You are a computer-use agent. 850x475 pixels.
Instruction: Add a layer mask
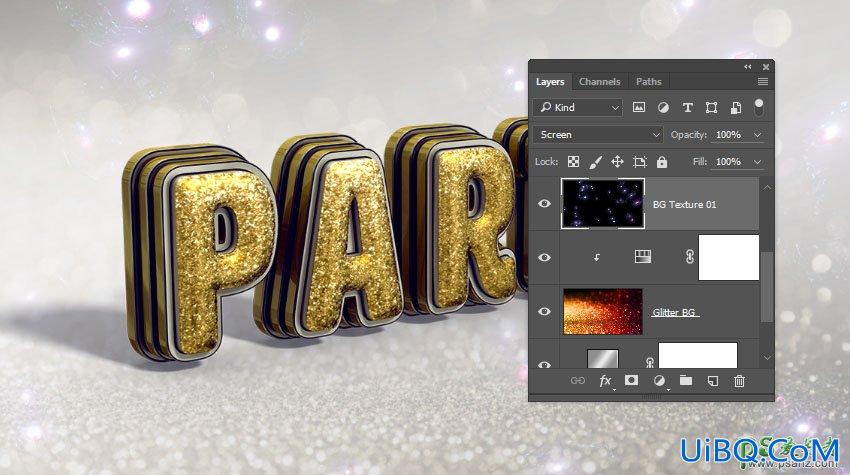(x=631, y=380)
